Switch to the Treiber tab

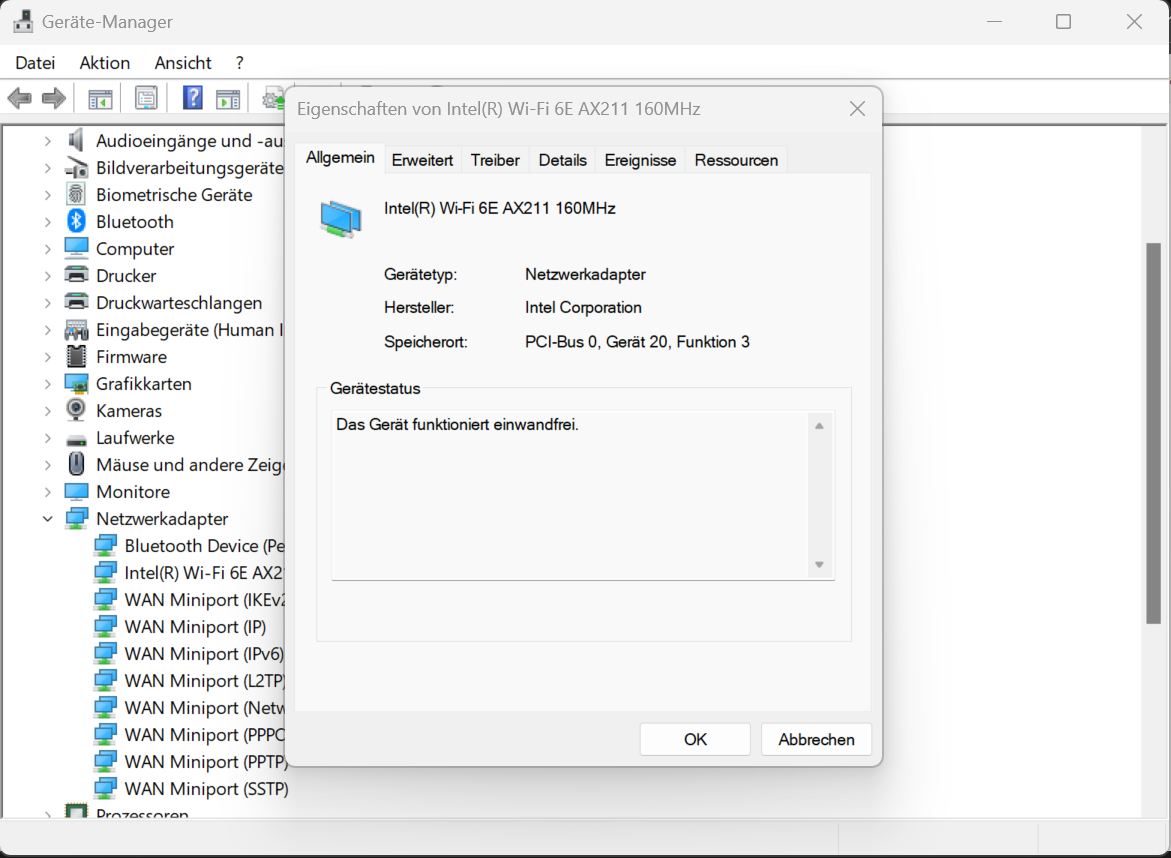(494, 160)
